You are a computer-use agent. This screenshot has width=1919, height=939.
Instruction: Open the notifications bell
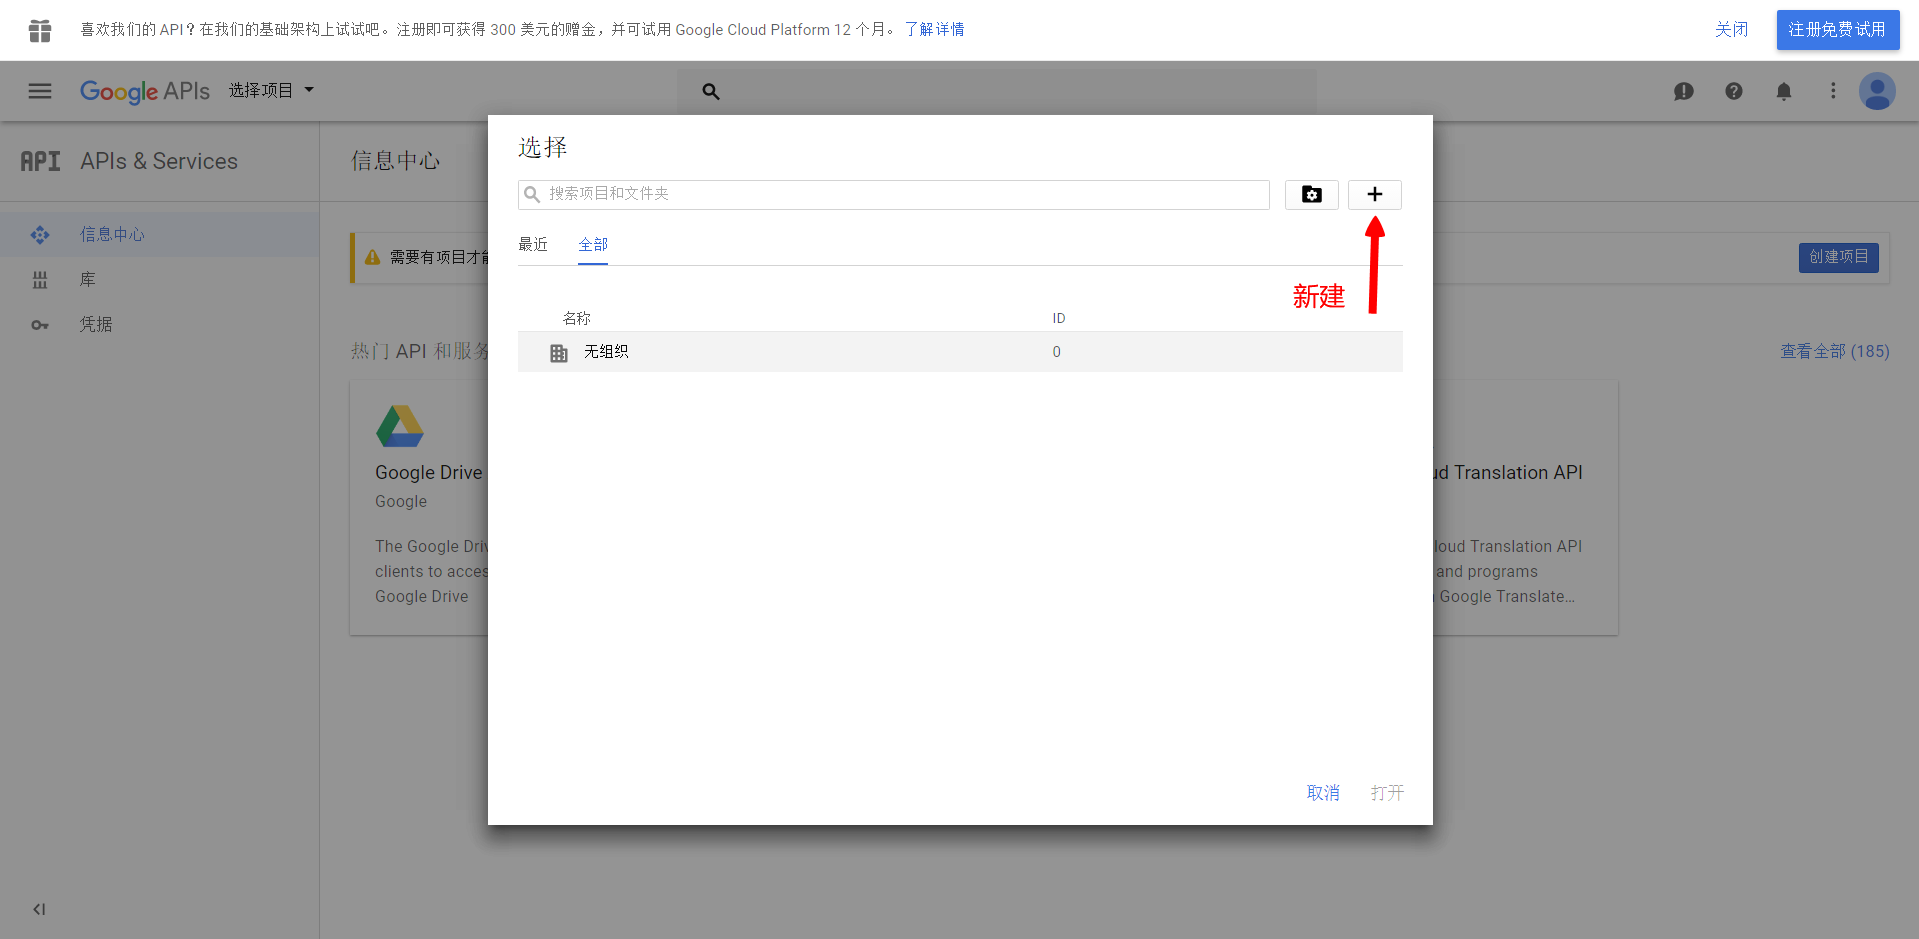click(x=1783, y=91)
